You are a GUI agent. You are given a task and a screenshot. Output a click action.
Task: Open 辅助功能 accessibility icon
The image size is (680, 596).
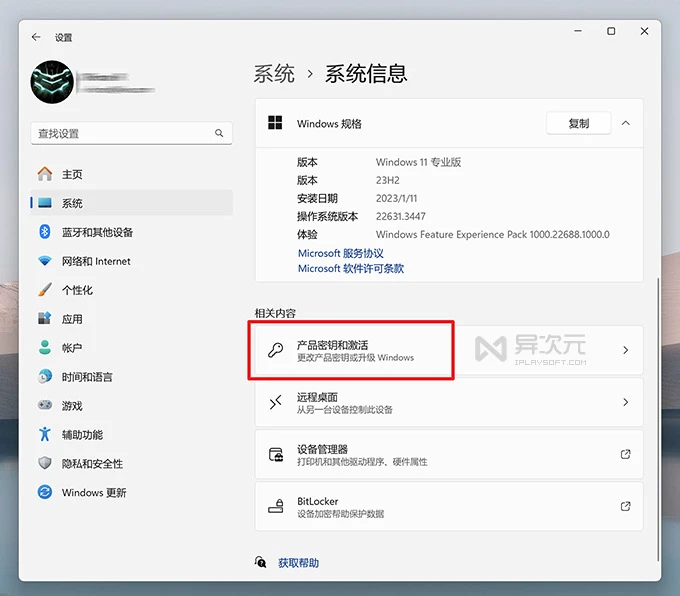click(45, 434)
